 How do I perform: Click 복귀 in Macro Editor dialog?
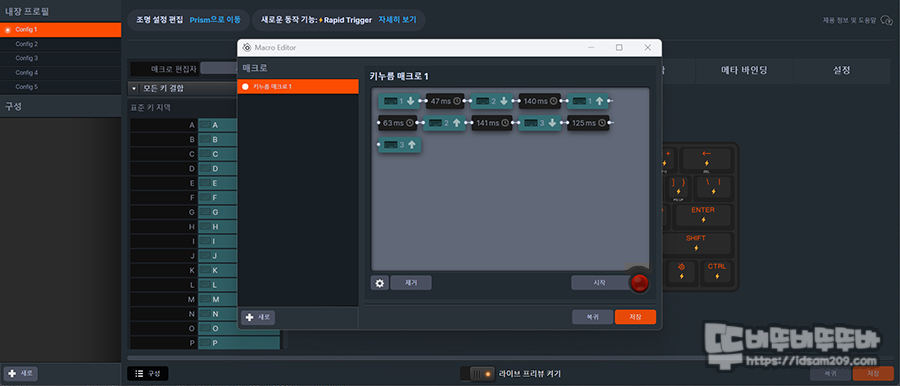(592, 317)
